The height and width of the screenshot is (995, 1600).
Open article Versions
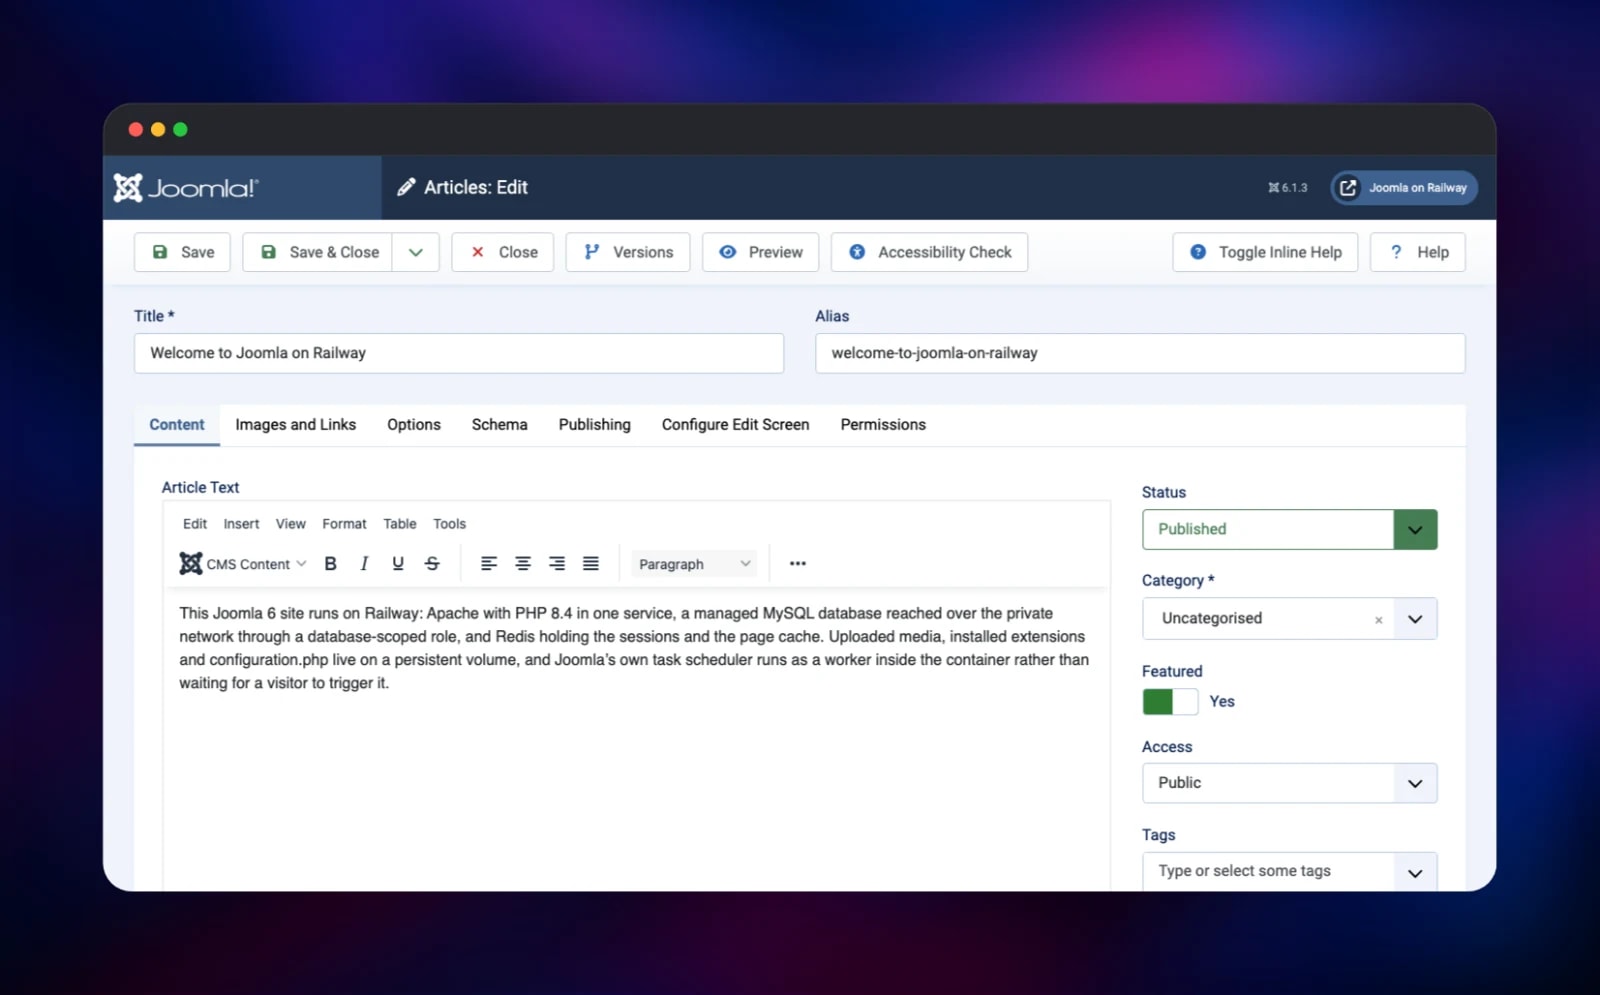[x=628, y=252]
